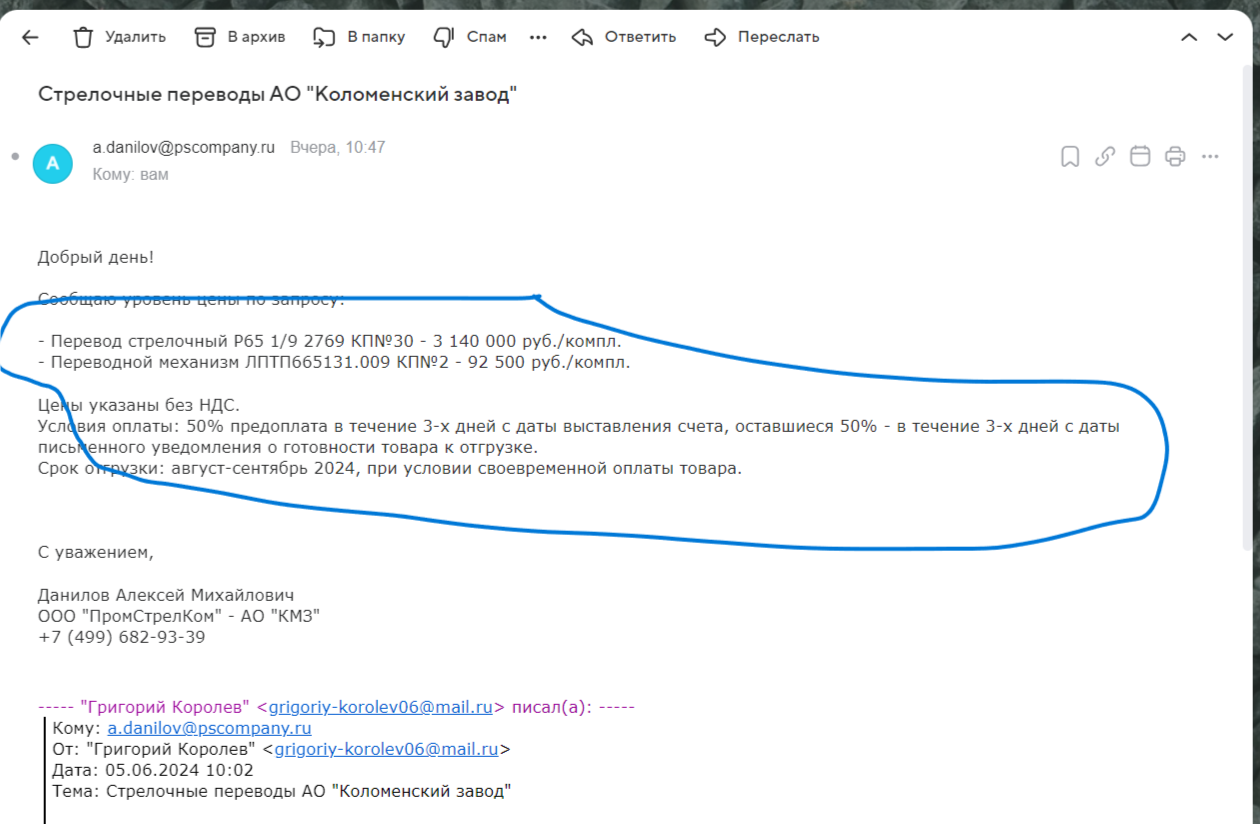Viewport: 1260px width, 824px height.
Task: Click the line Срок отгрузки: август-сентябрь 2024
Action: pos(390,468)
